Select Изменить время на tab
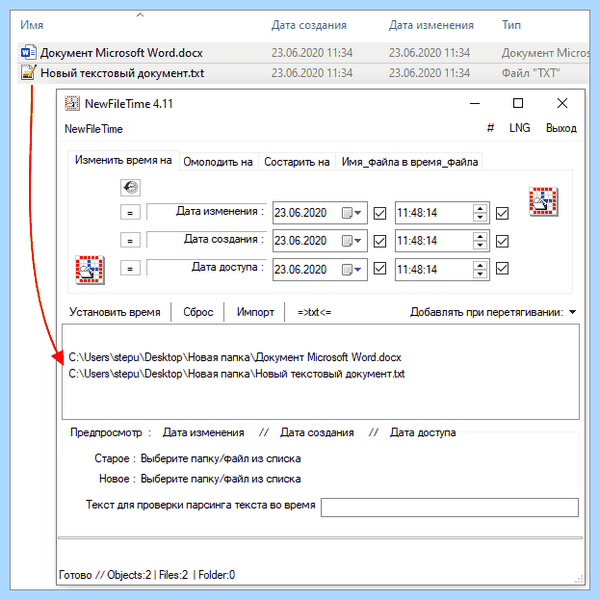This screenshot has width=600, height=600. (x=123, y=160)
